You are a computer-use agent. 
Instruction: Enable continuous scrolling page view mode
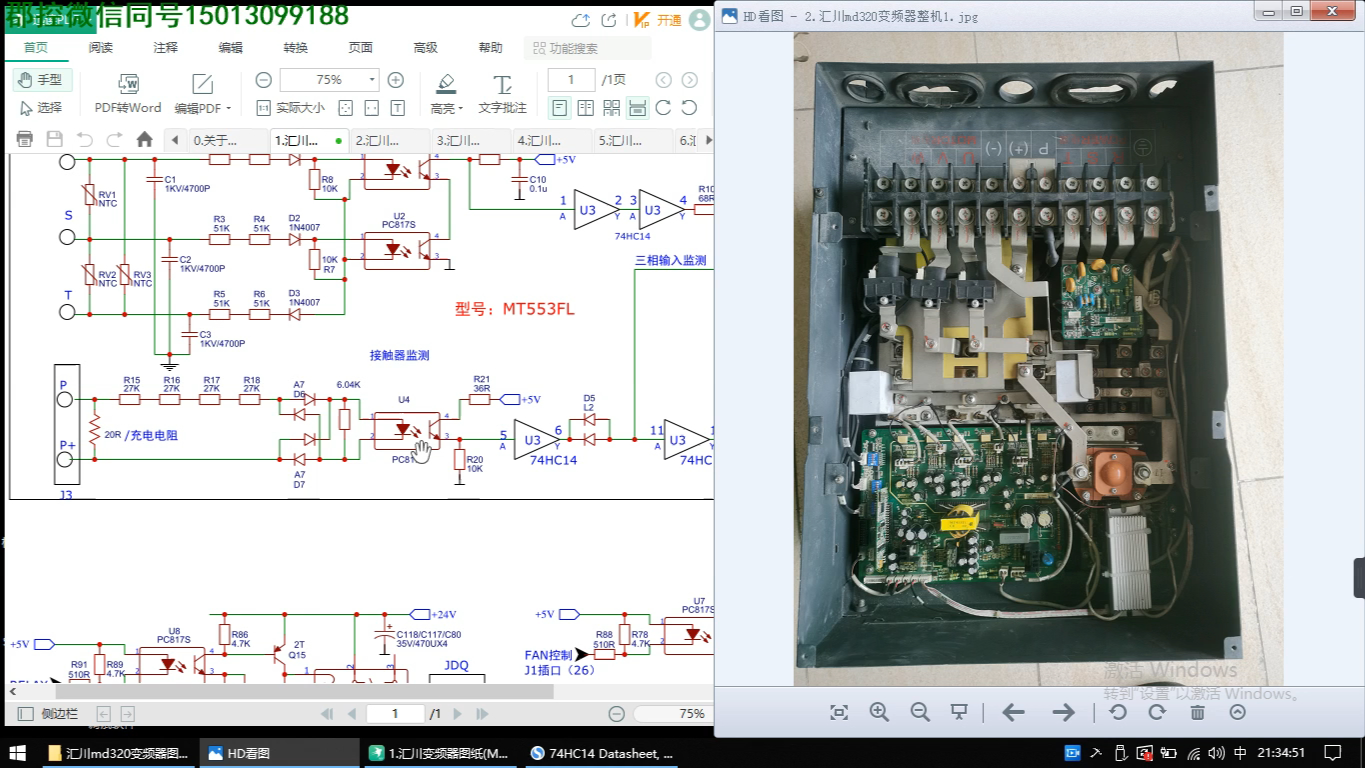(637, 108)
